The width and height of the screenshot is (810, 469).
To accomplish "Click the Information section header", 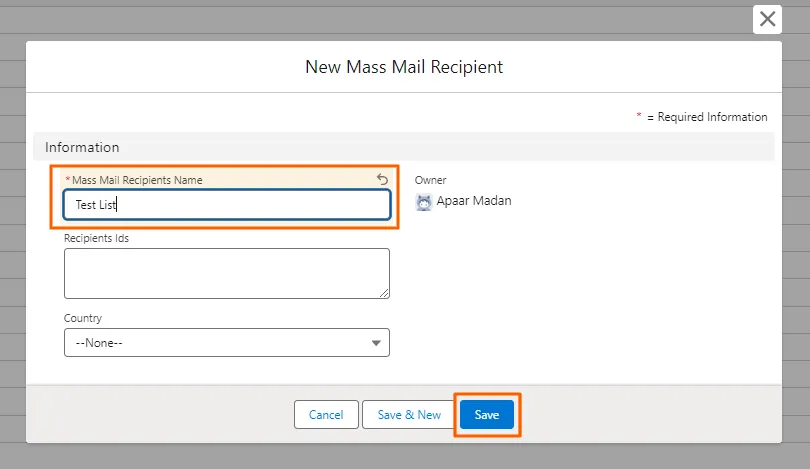I will pyautogui.click(x=82, y=147).
